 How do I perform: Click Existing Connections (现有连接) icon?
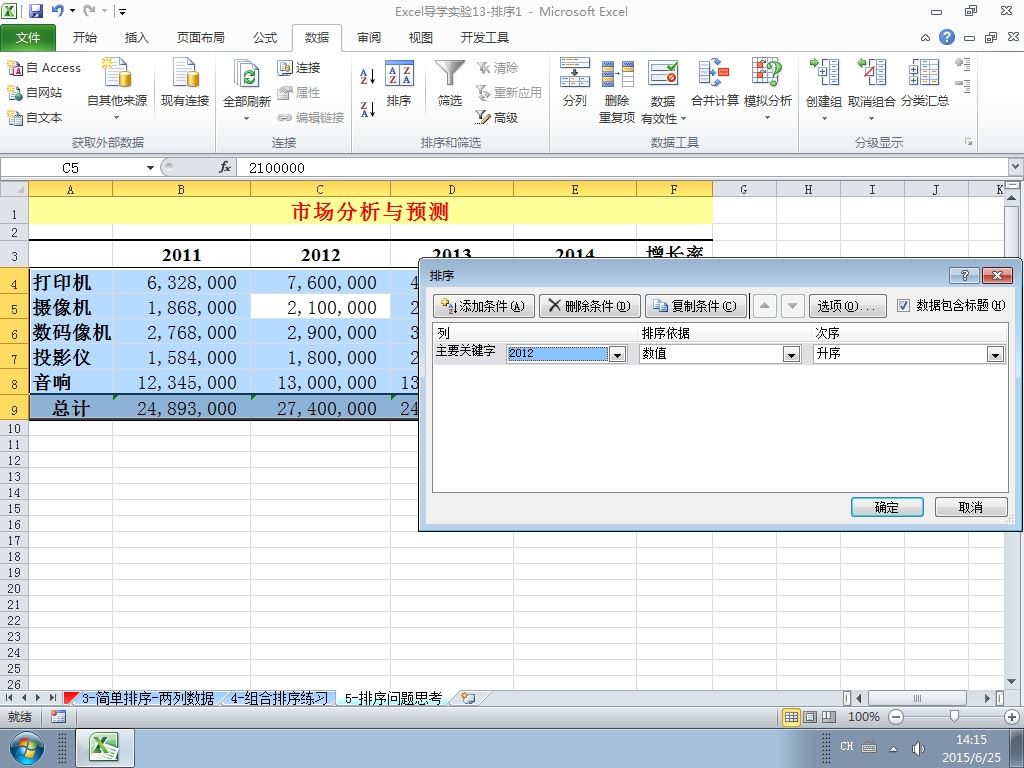[x=185, y=82]
